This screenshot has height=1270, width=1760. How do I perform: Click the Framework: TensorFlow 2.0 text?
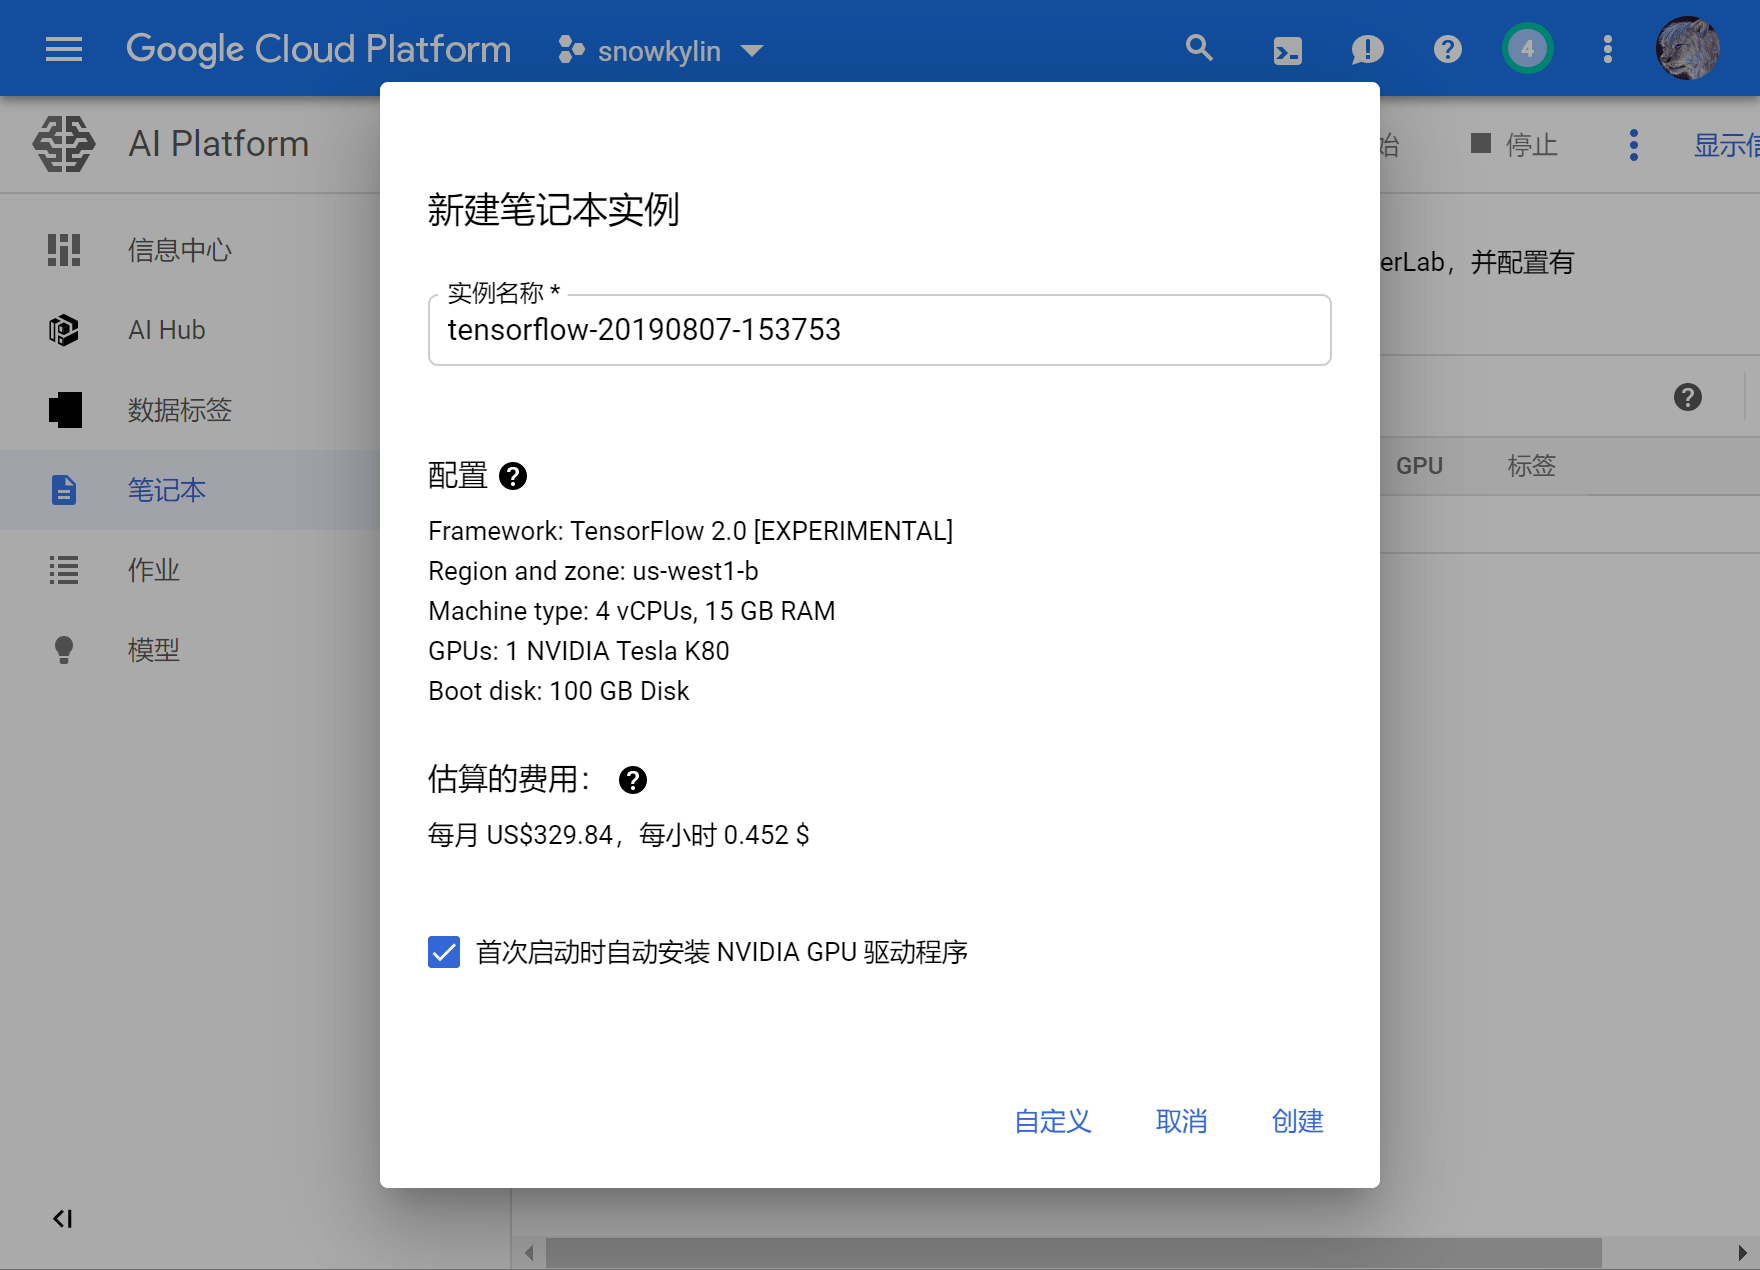691,531
